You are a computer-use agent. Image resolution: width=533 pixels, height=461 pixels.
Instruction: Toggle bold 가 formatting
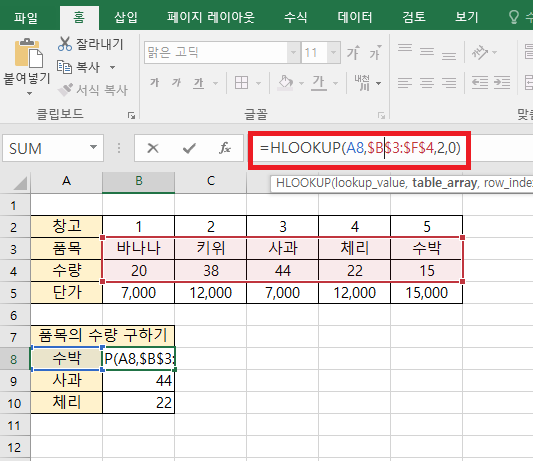(154, 82)
